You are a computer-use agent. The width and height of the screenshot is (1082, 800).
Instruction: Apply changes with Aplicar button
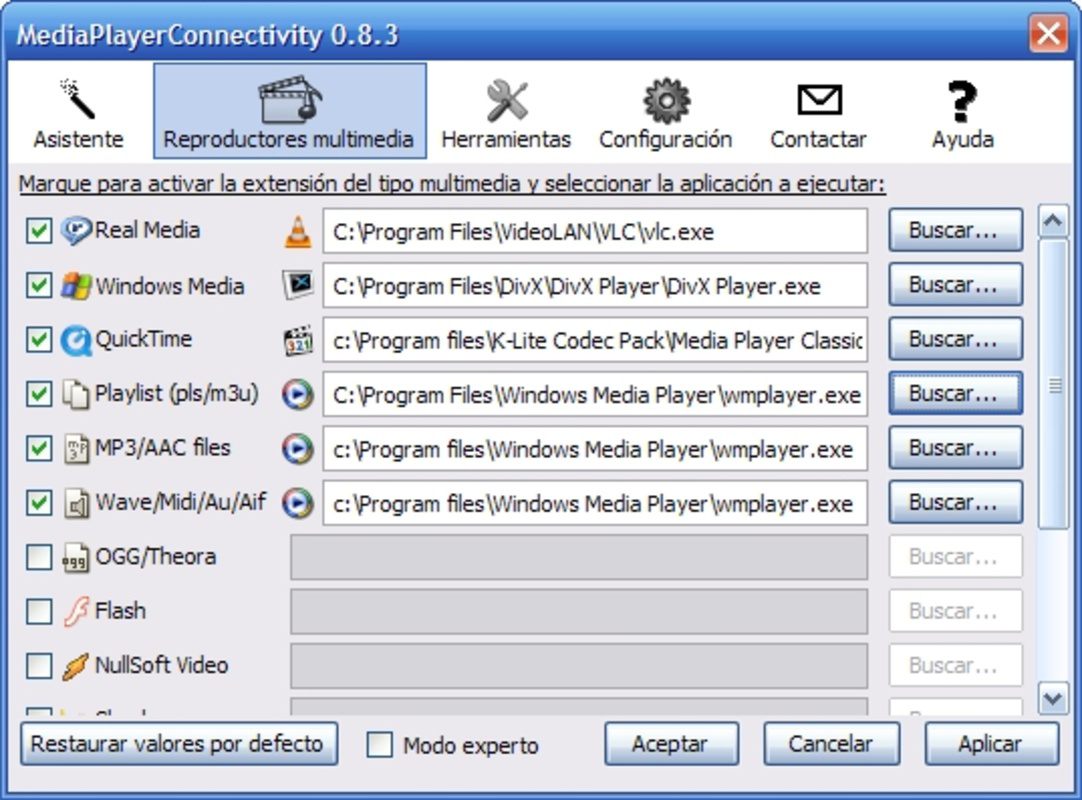tap(992, 744)
